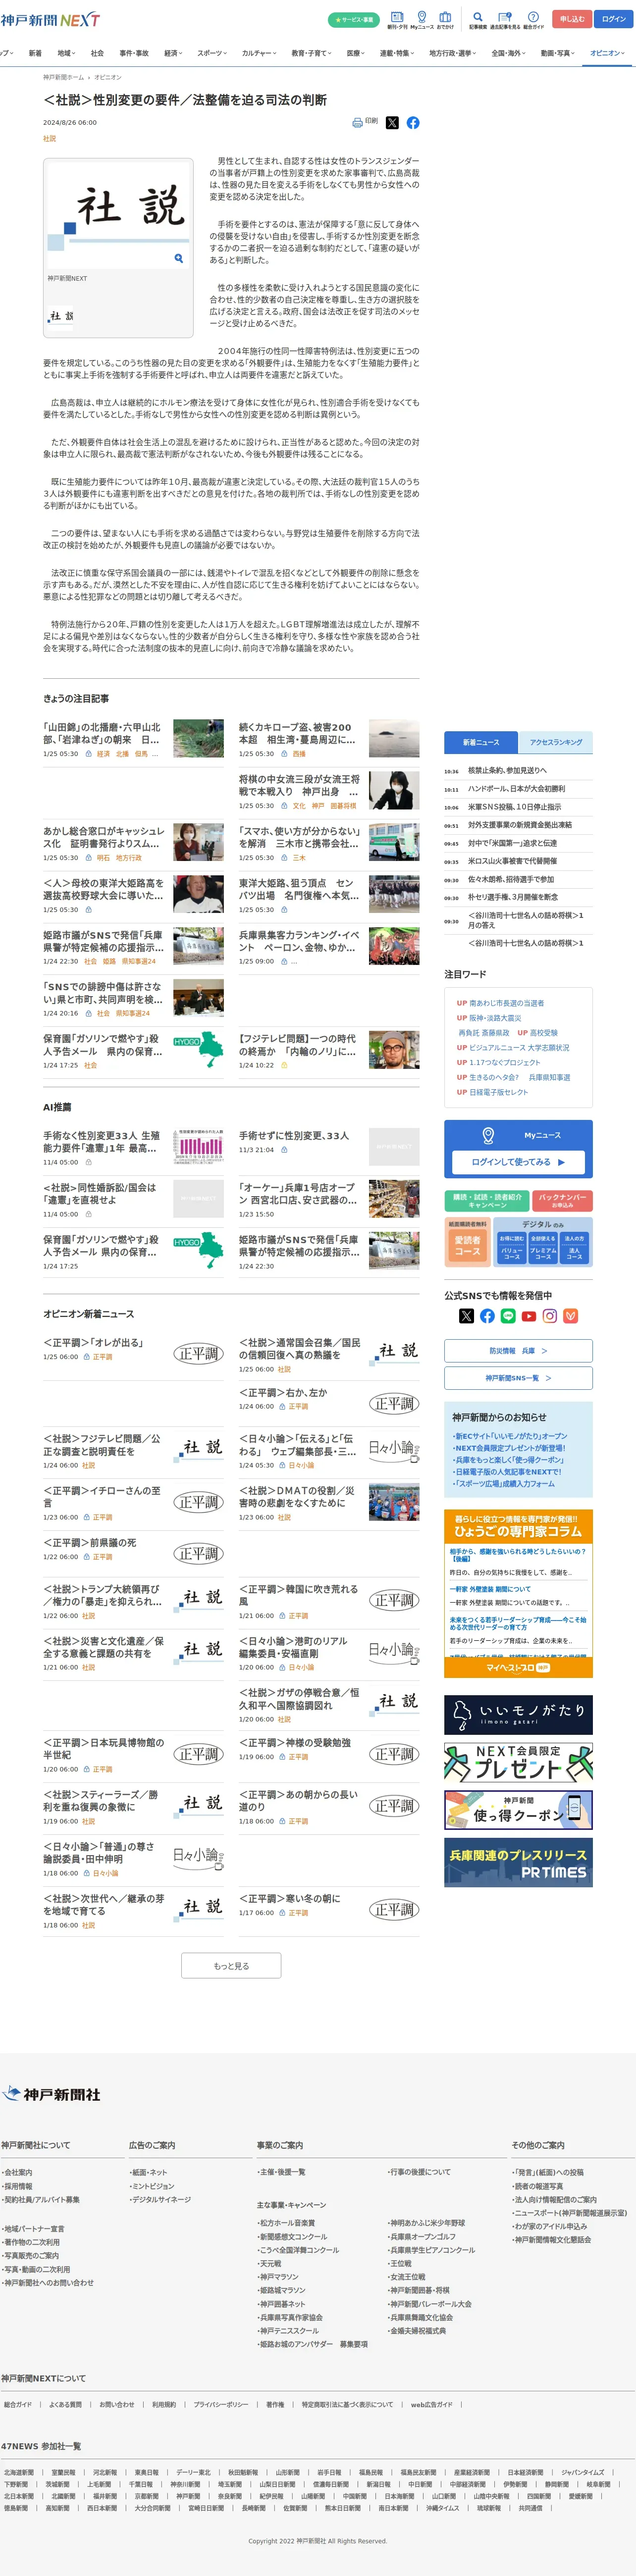Click the いいモノがたり banner

(518, 1714)
